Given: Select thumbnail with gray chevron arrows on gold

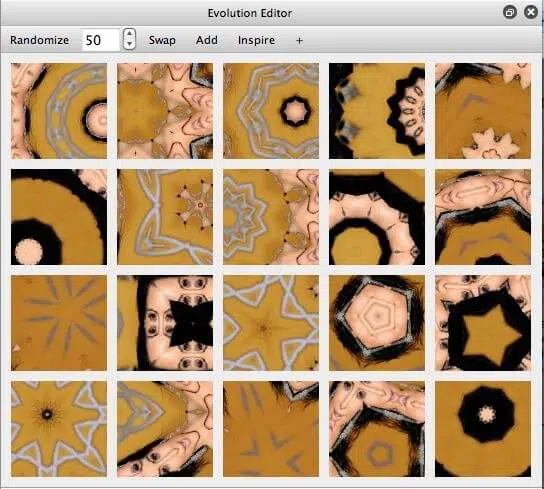Looking at the screenshot, I should coord(271,429).
